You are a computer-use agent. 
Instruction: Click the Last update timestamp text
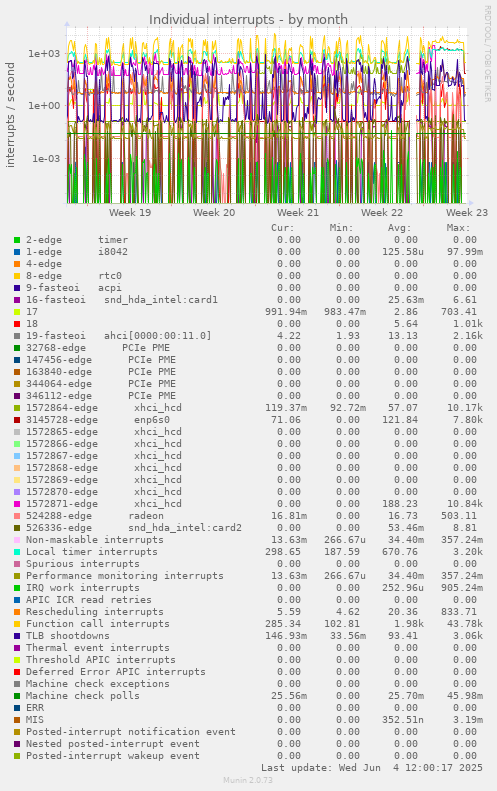tap(372, 768)
